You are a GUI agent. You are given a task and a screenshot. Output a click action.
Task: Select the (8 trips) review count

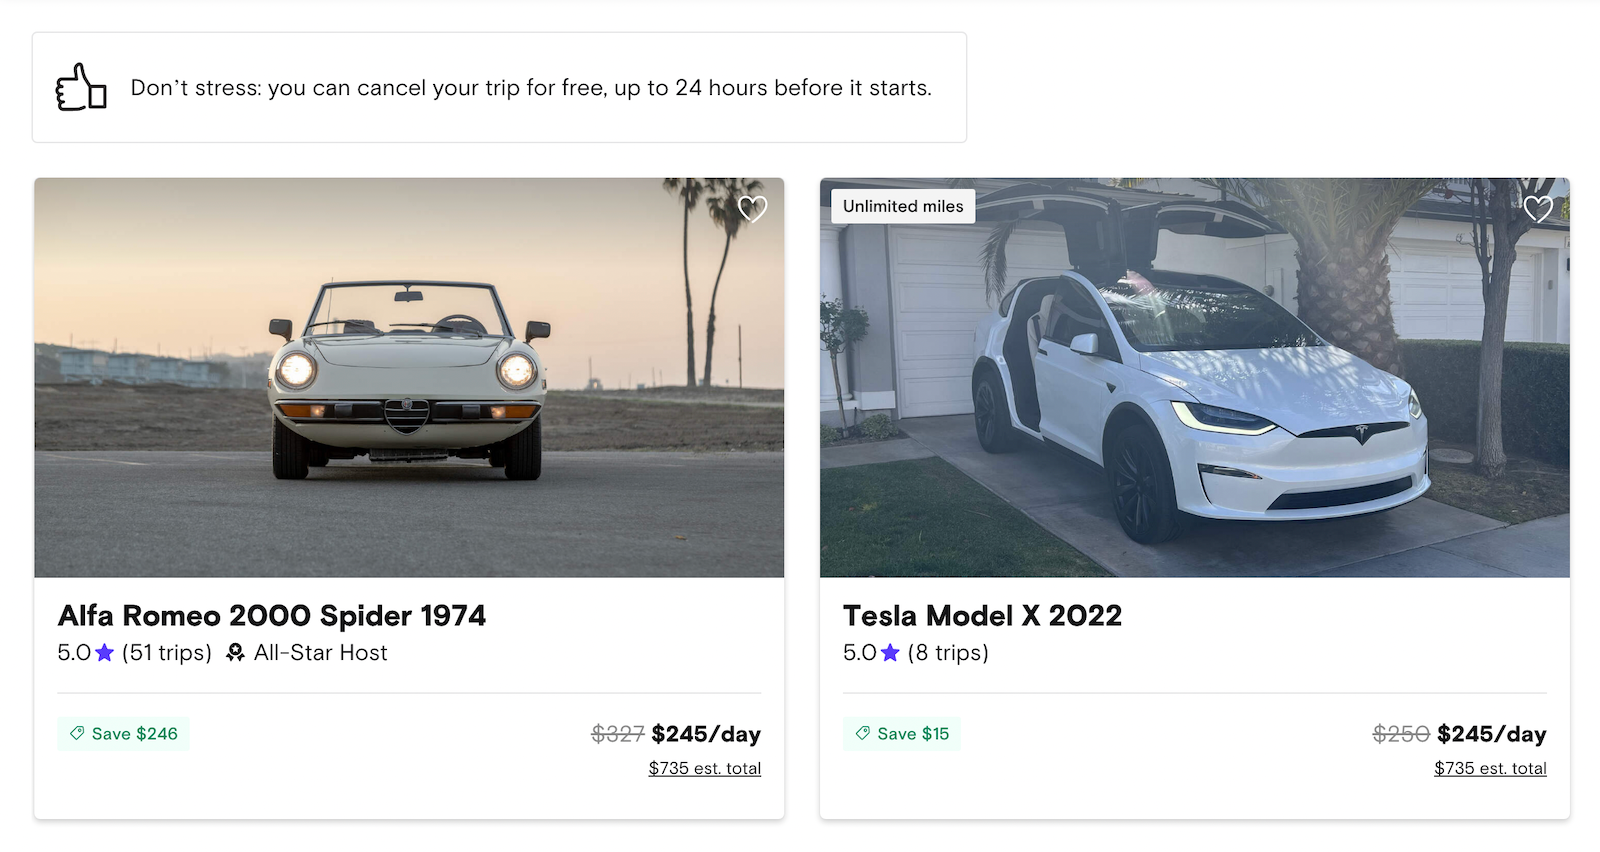tap(947, 653)
